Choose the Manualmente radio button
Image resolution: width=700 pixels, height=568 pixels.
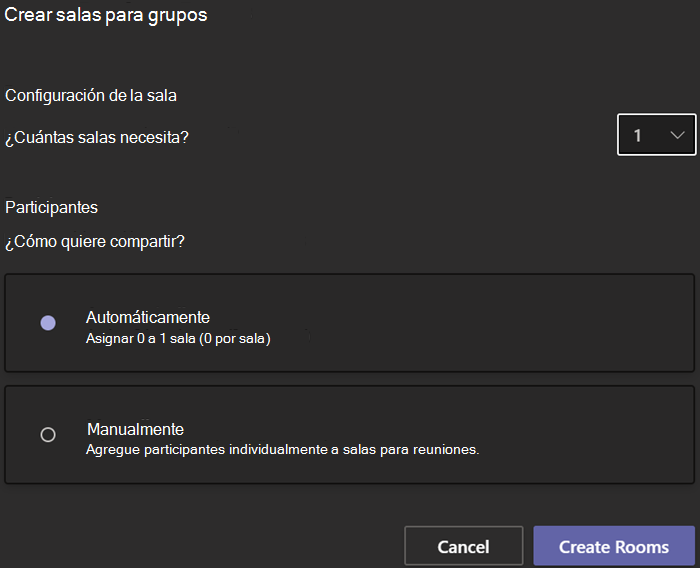click(48, 434)
